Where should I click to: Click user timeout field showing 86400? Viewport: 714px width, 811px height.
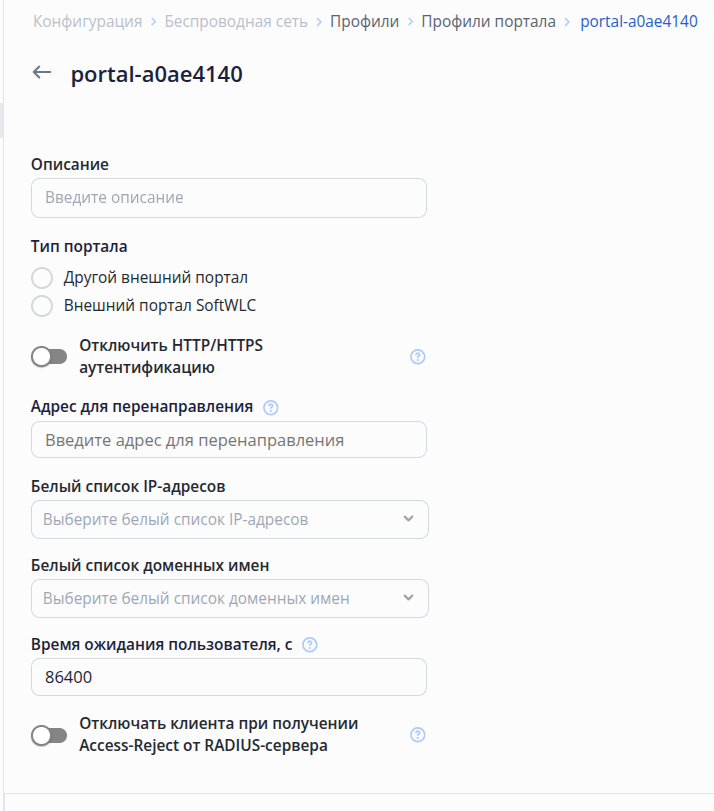229,677
